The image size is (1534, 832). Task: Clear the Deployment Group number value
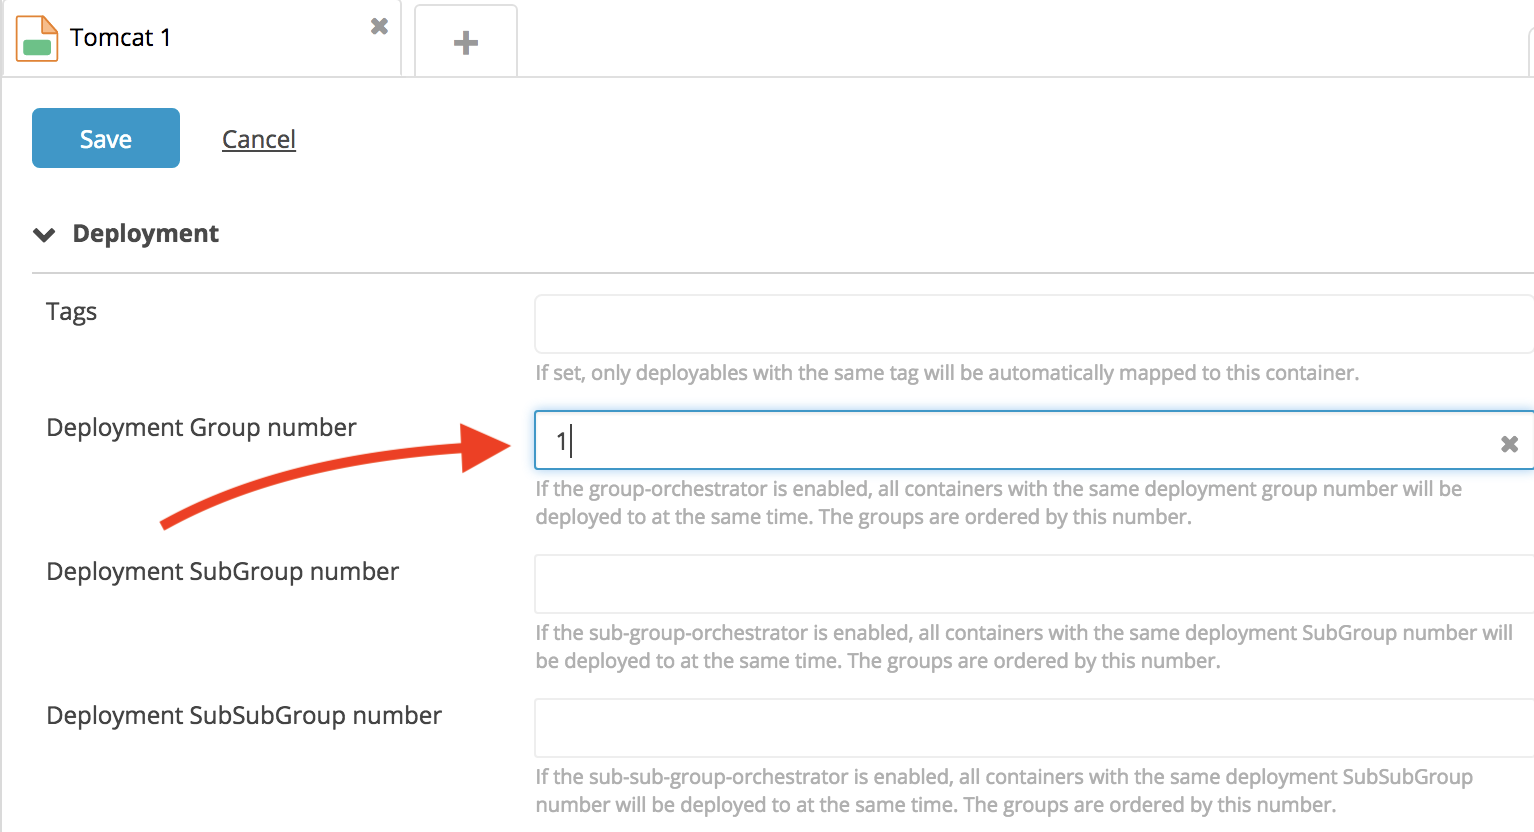1510,443
